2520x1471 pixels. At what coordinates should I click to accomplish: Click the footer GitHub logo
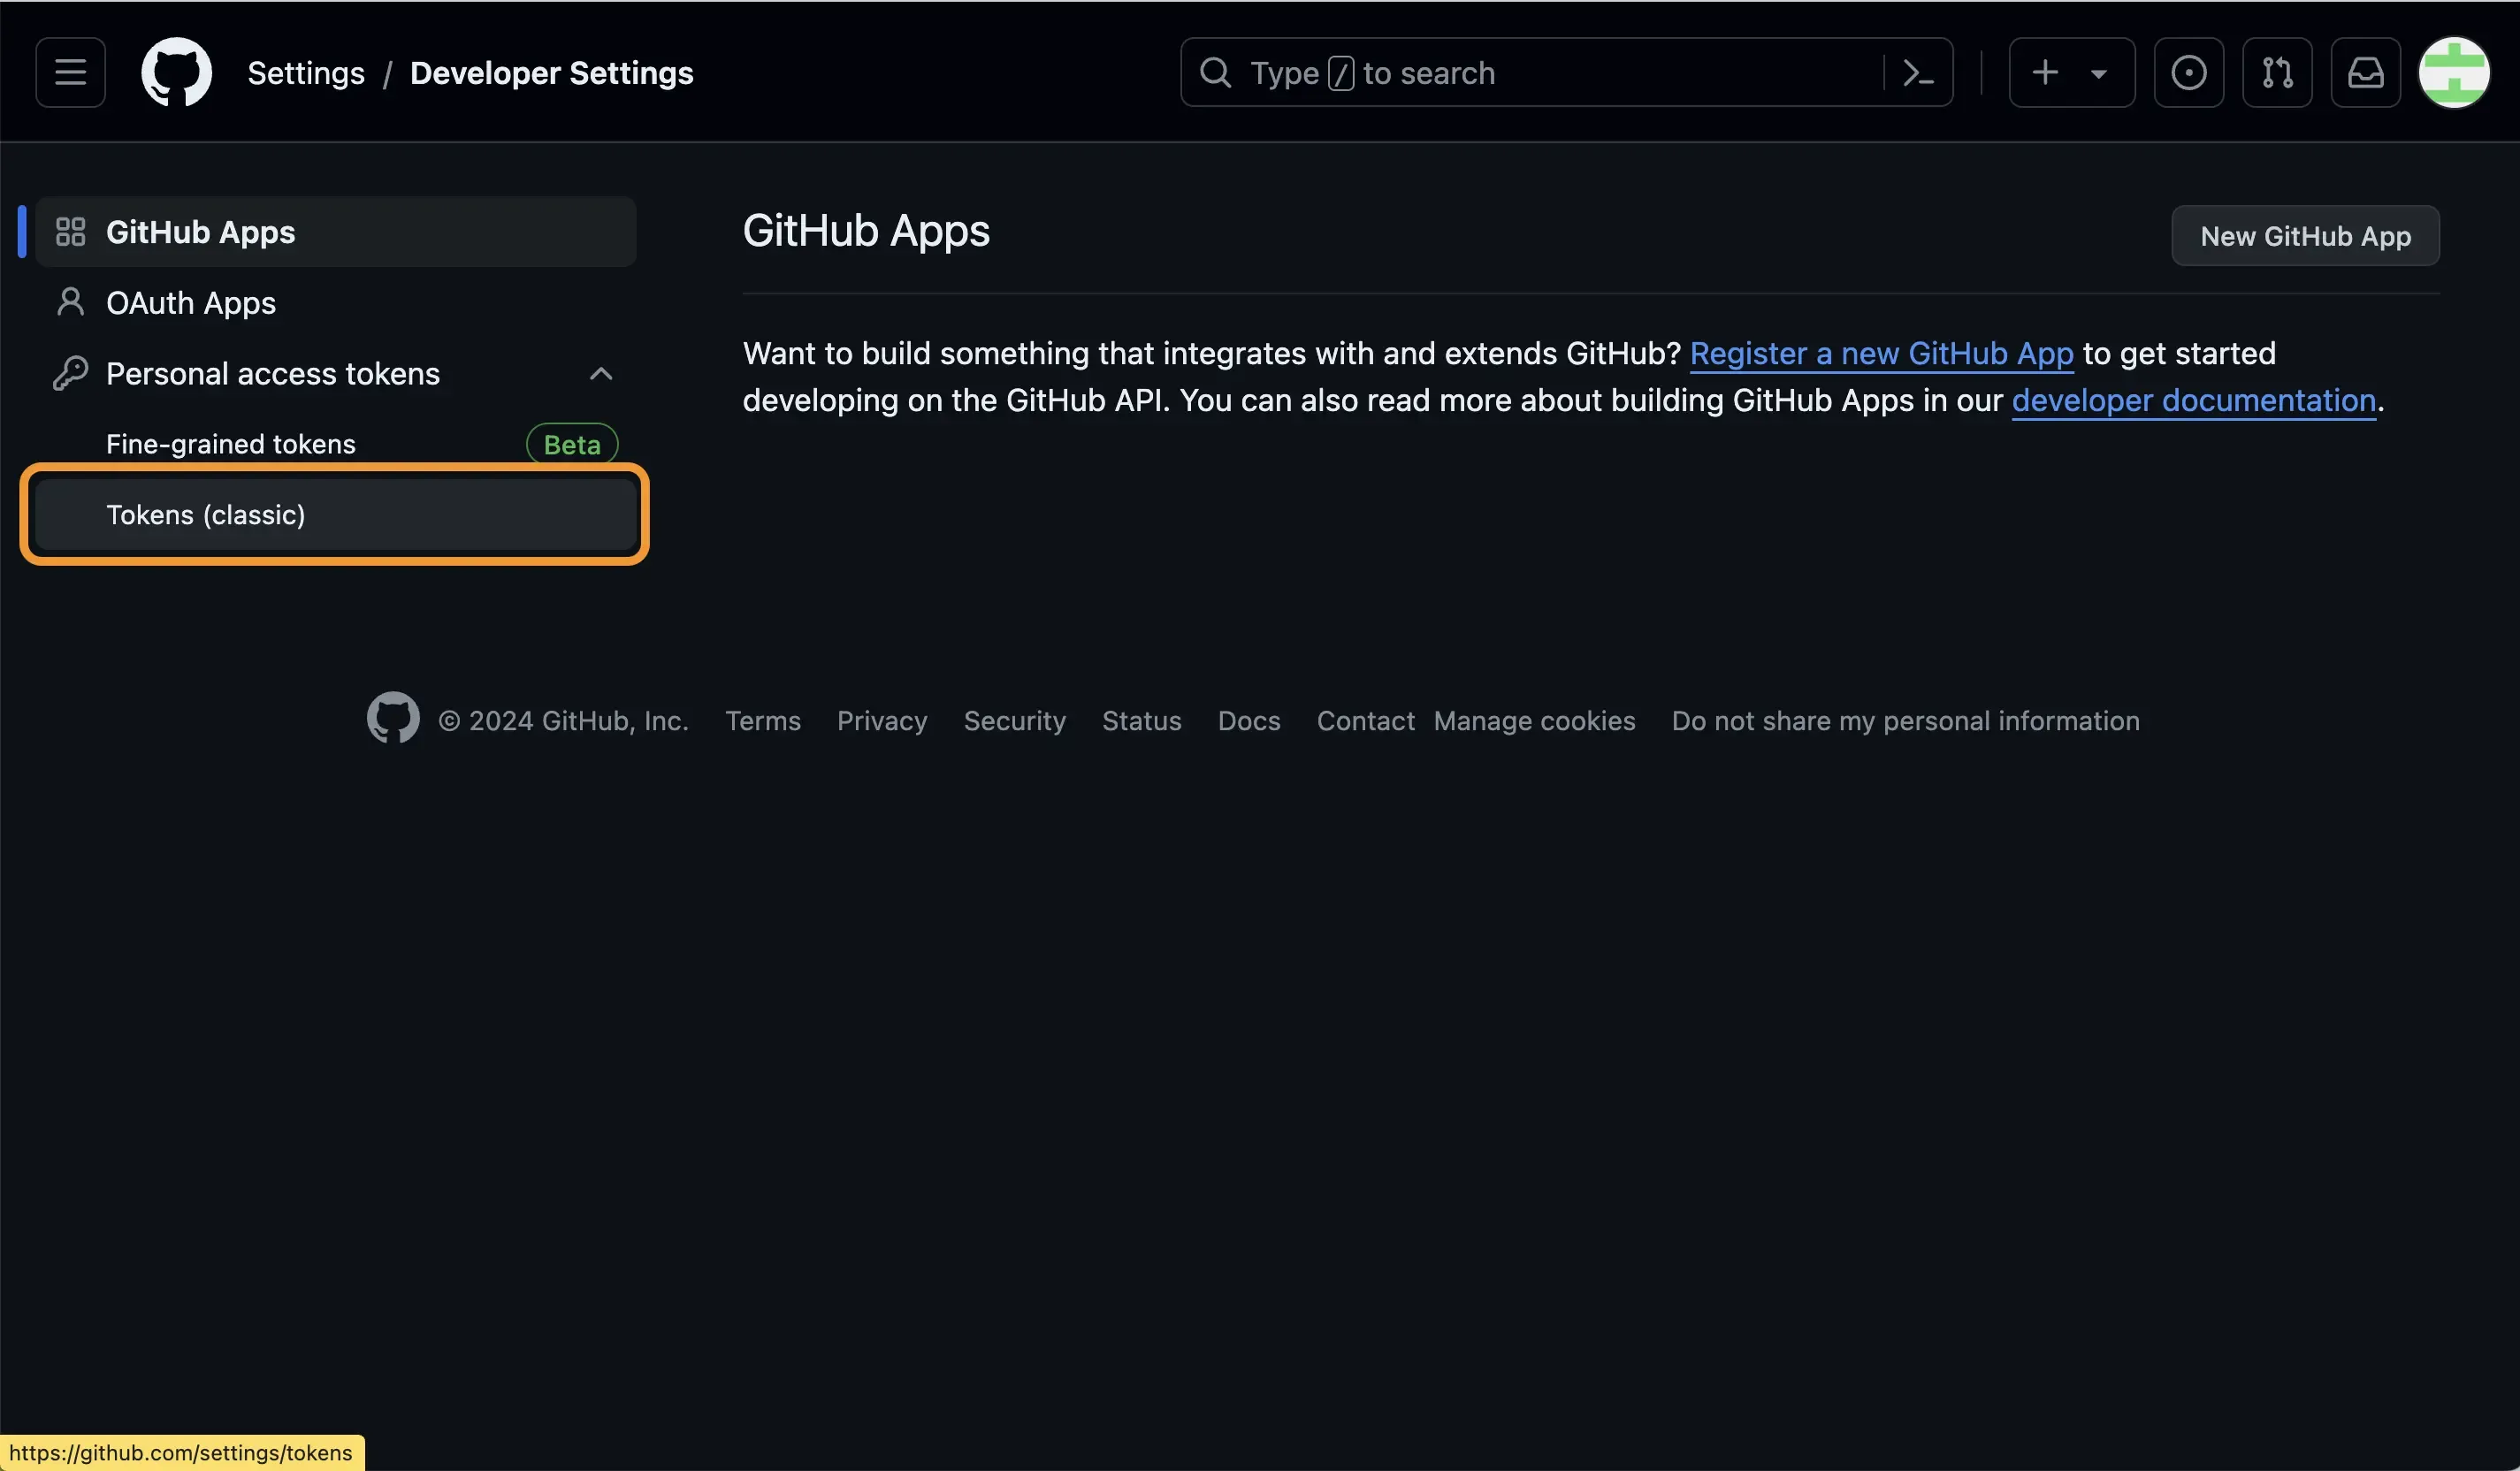coord(393,718)
